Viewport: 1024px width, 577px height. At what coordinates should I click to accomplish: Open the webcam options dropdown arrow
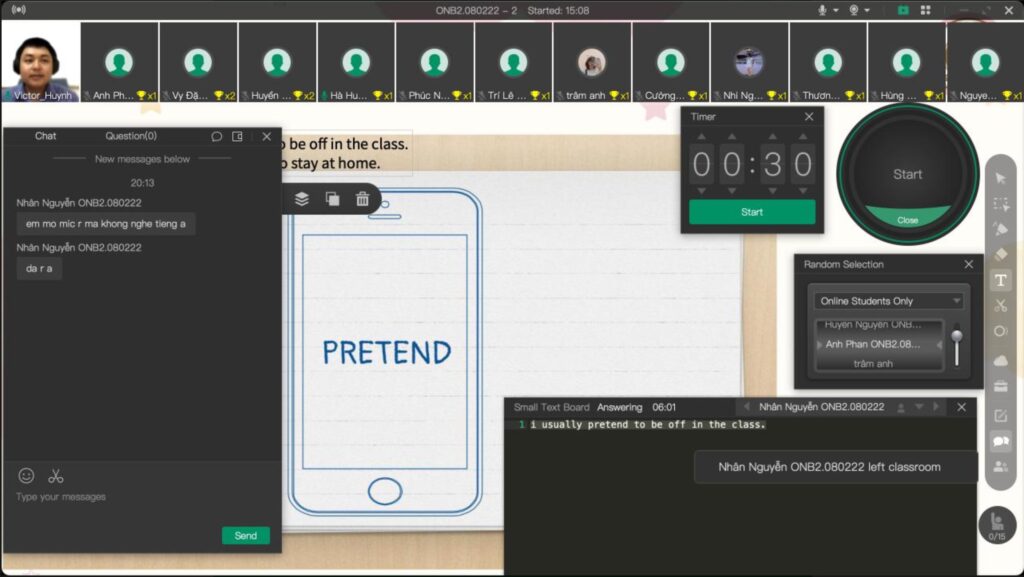868,10
